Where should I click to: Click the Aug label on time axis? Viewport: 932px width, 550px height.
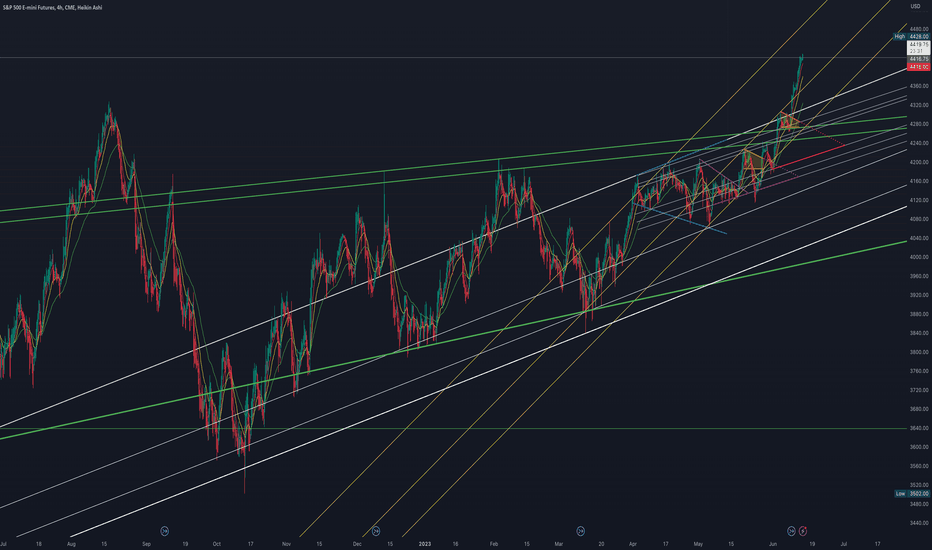tap(71, 544)
